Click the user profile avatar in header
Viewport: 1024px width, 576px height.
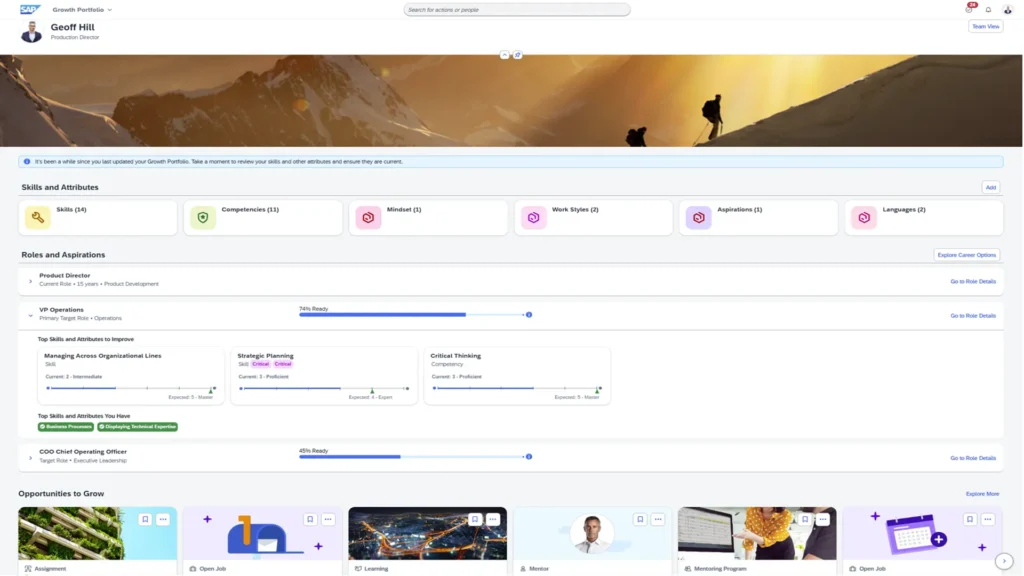(1007, 10)
